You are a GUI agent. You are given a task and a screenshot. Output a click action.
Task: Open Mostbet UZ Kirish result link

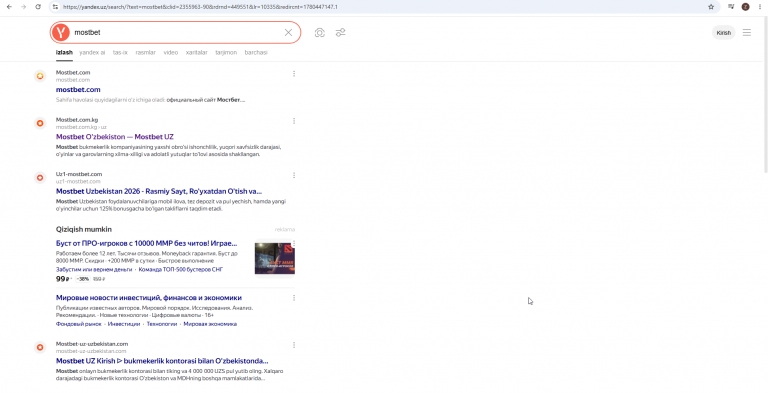[162, 361]
